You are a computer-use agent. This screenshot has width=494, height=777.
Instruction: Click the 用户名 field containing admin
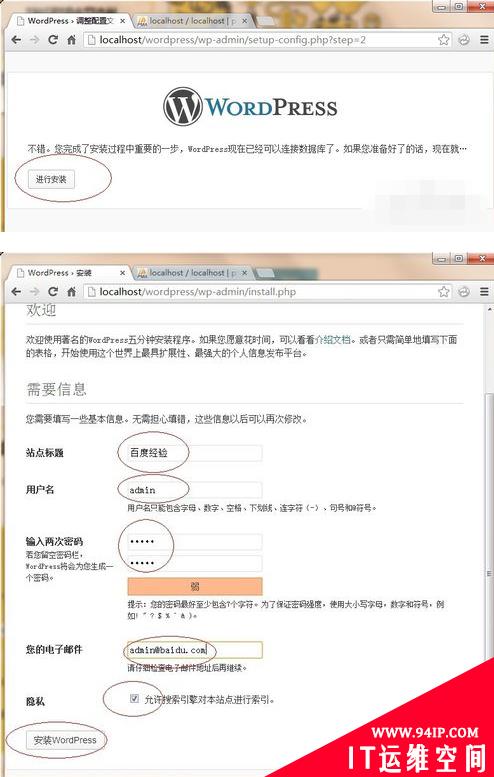tap(195, 490)
